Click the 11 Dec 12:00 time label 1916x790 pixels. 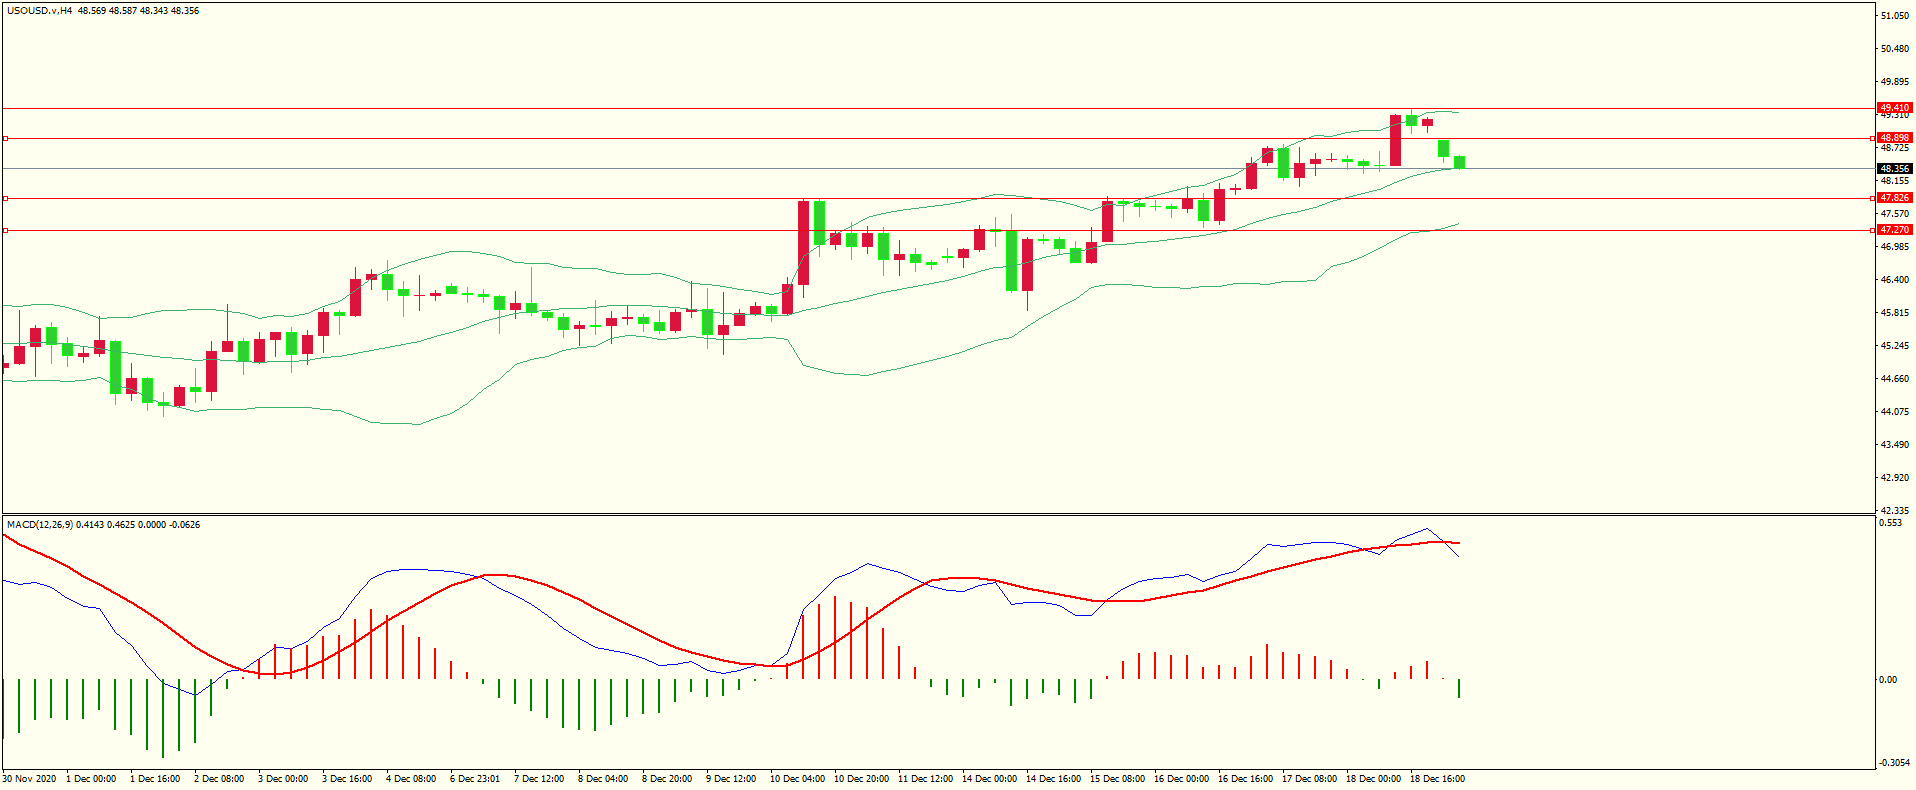pos(925,779)
